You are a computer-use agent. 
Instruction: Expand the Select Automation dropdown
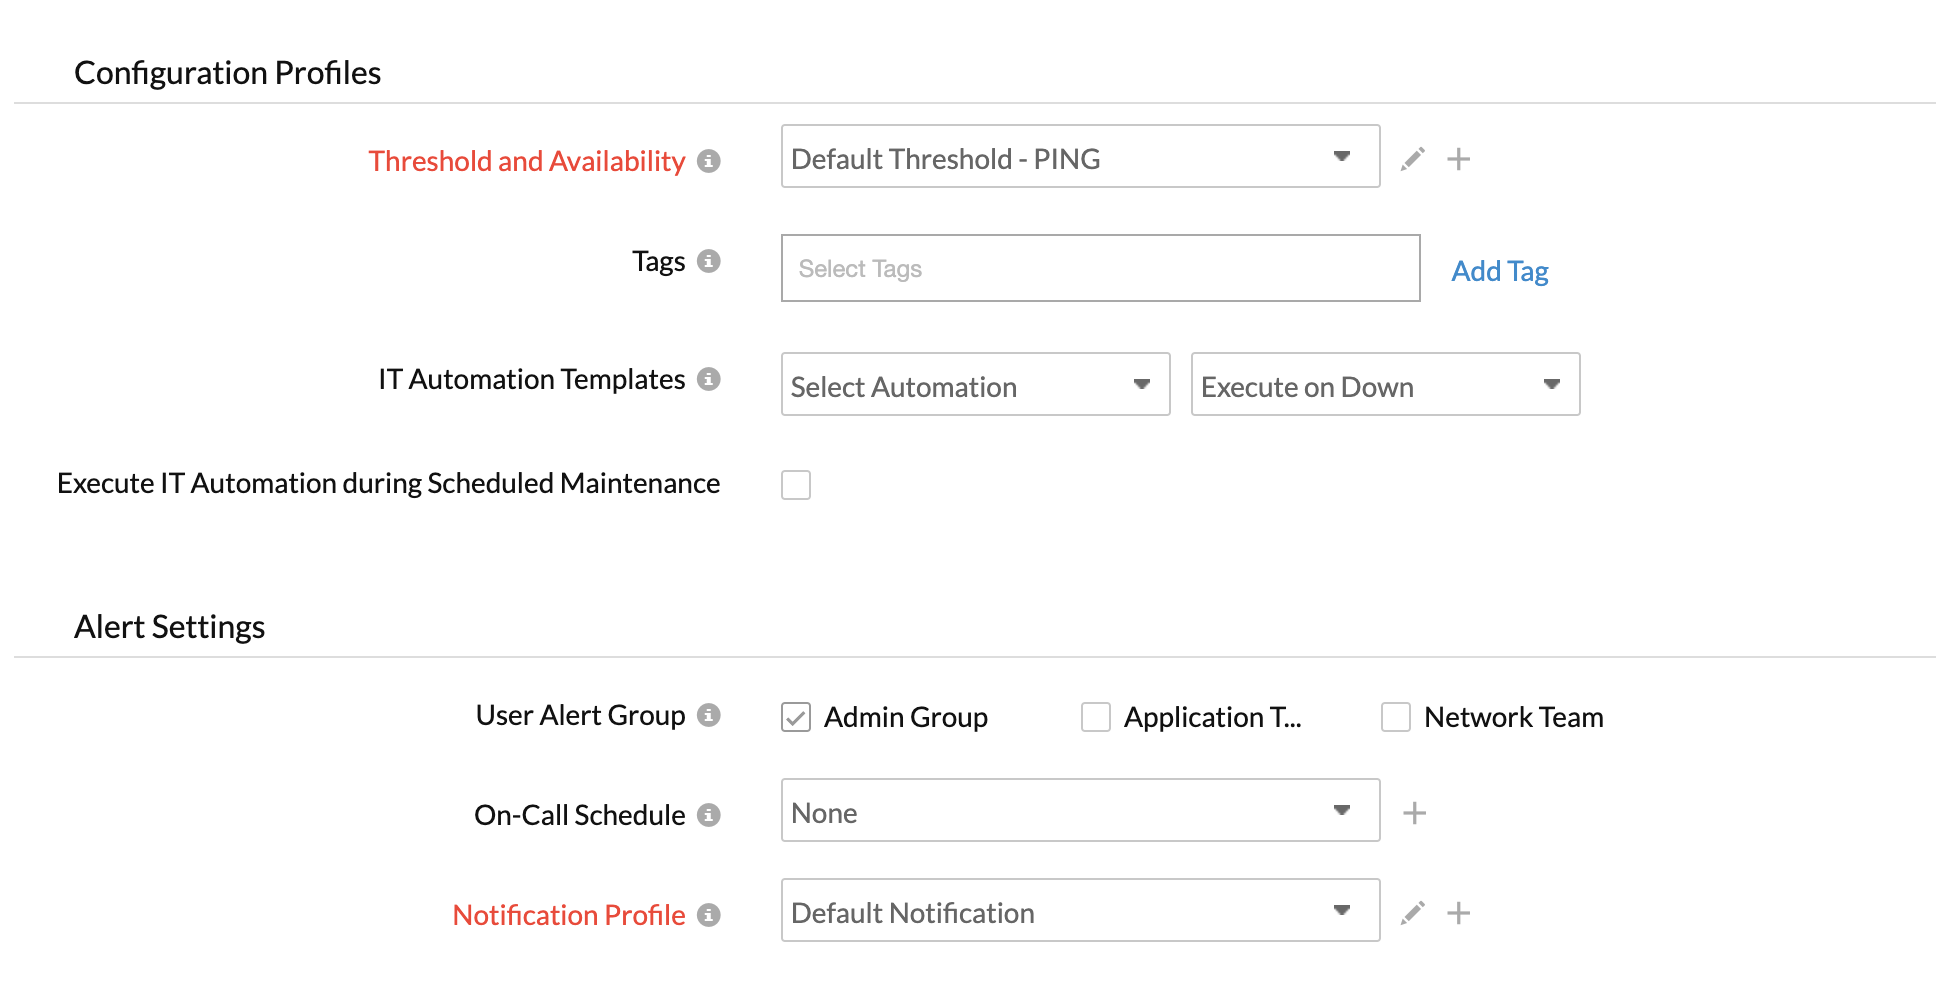(975, 385)
